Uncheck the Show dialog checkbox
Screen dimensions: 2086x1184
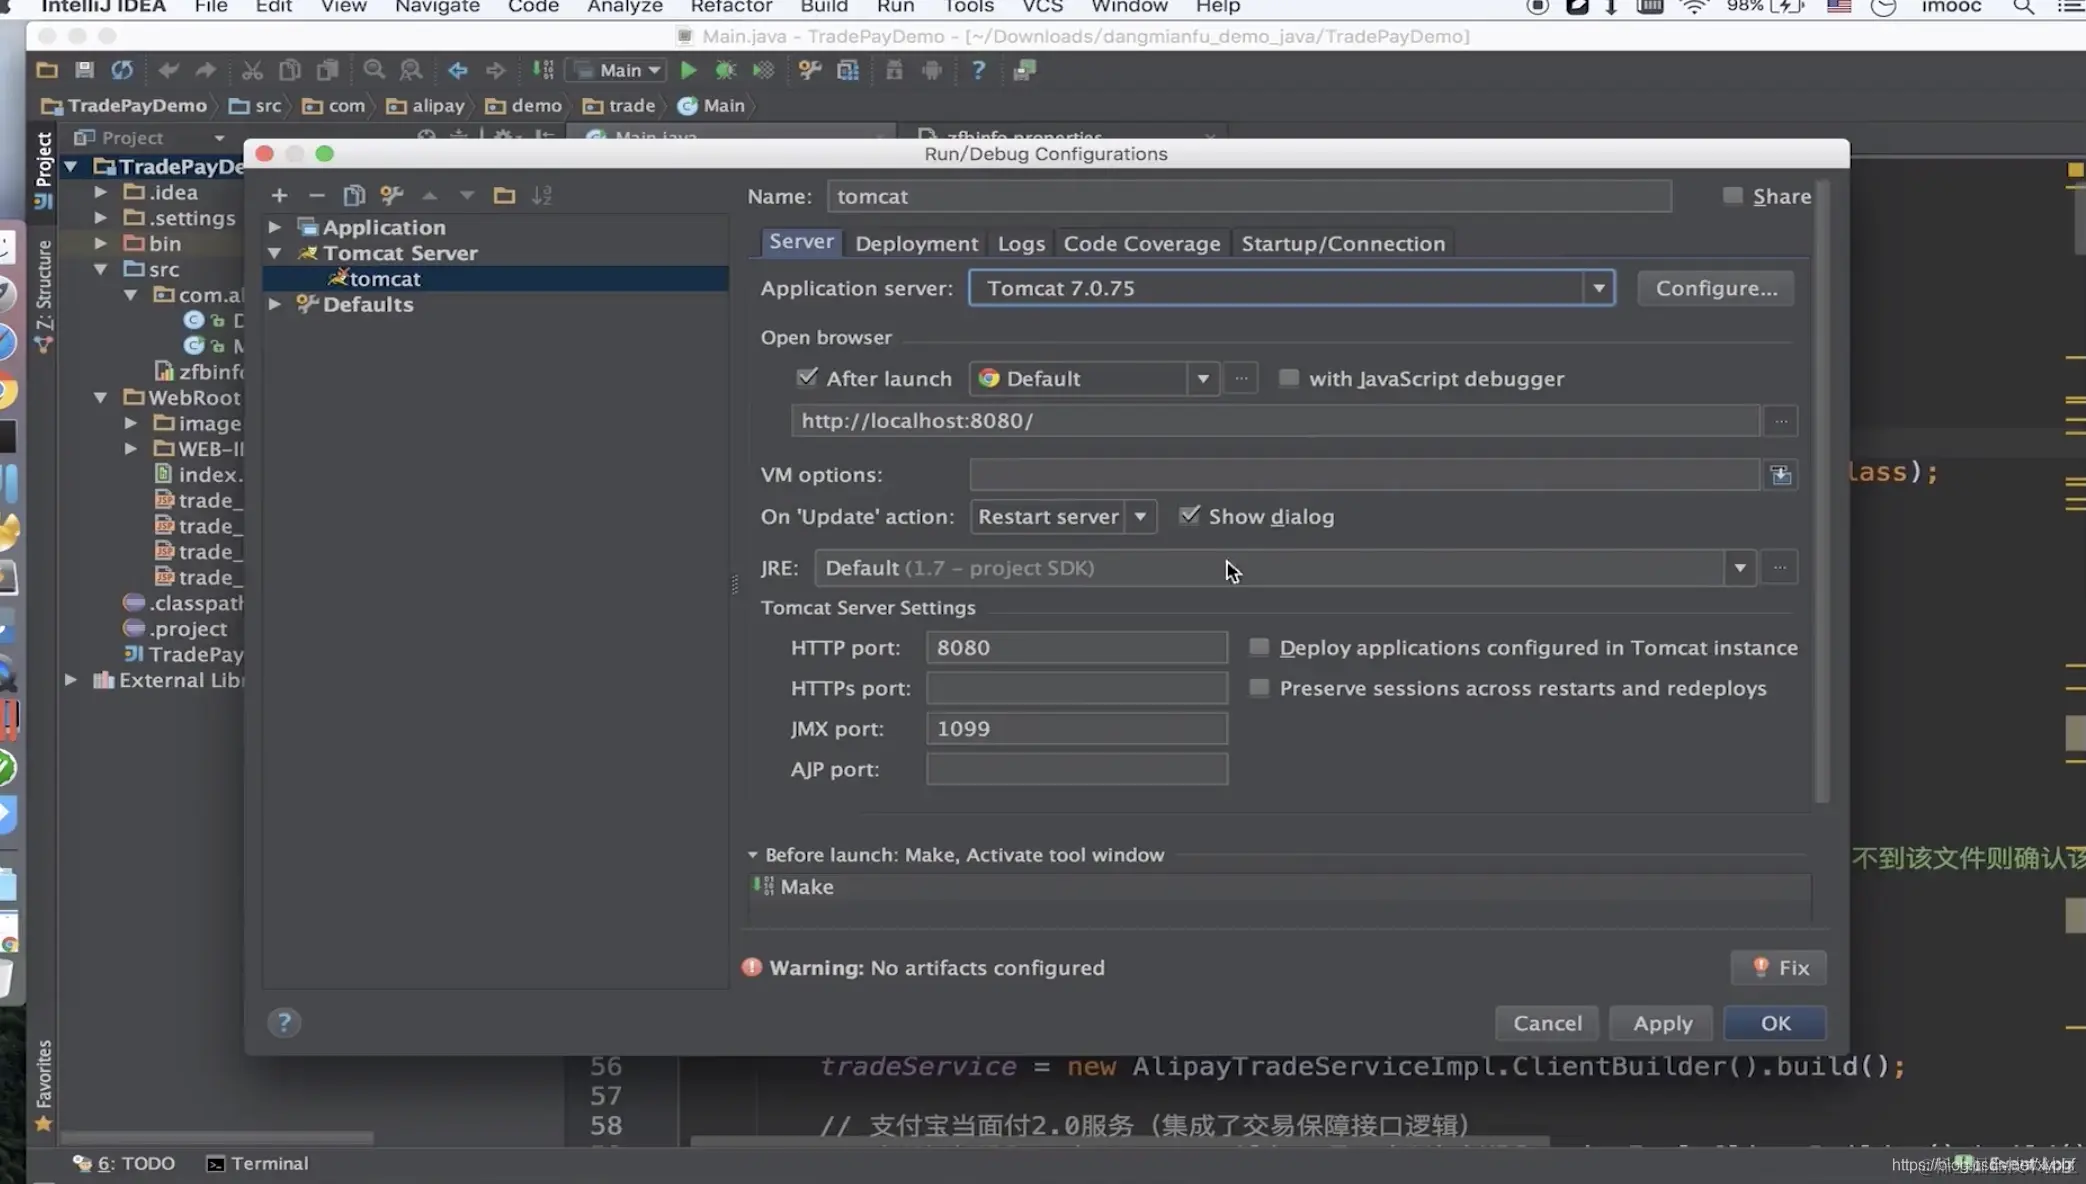click(x=1189, y=516)
